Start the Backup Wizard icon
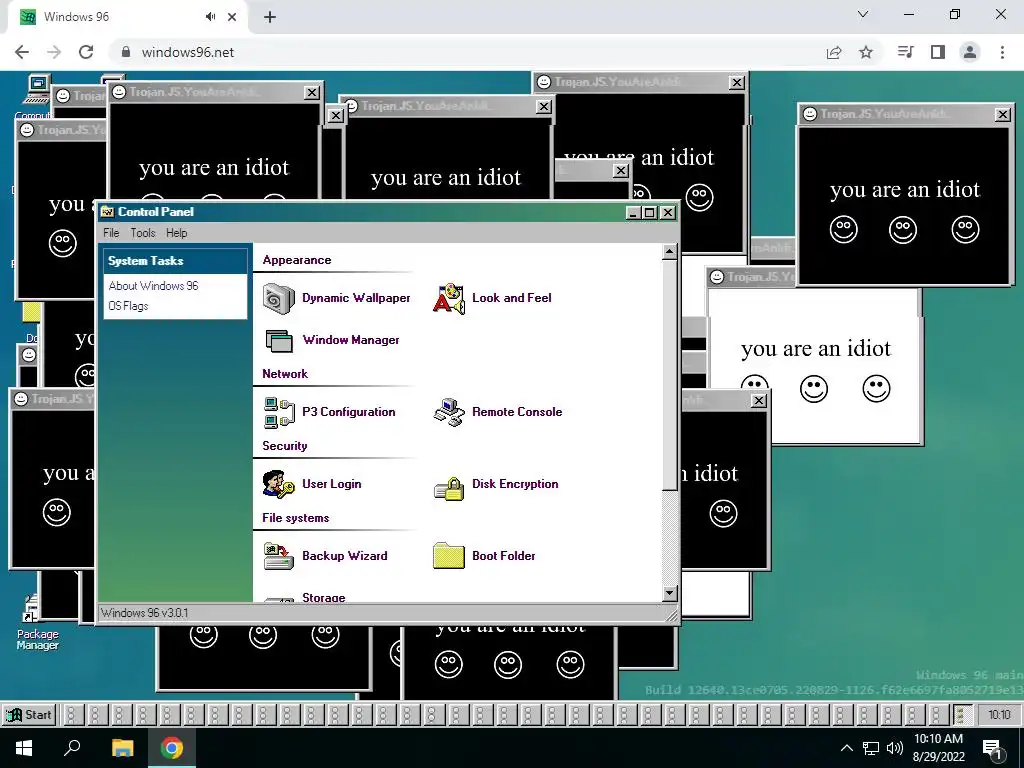The image size is (1024, 768). coord(279,556)
